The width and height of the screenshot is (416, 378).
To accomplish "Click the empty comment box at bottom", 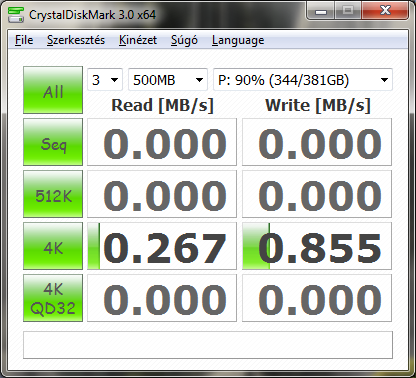I will point(208,345).
